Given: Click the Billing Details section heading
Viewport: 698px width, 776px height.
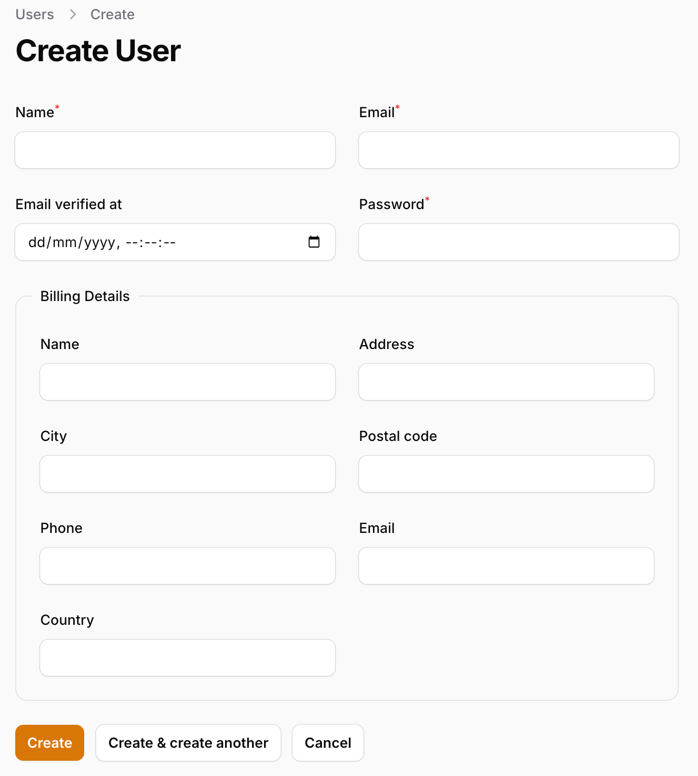Looking at the screenshot, I should pos(85,296).
